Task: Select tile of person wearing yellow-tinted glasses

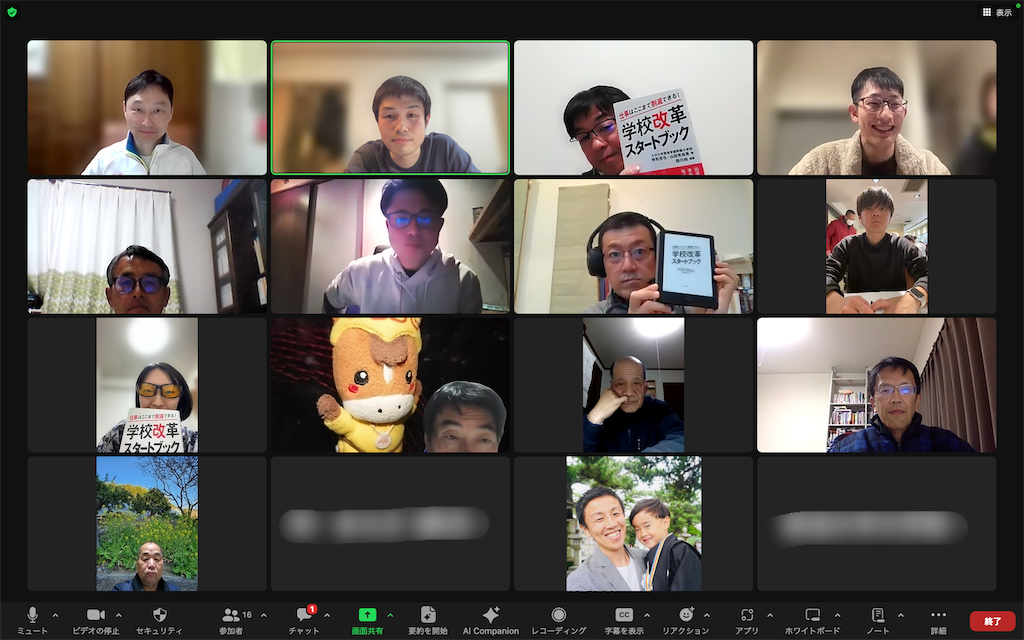Action: [147, 385]
